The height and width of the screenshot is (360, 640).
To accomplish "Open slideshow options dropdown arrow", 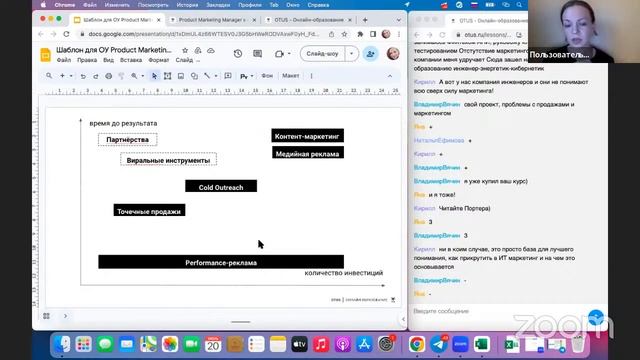I will tap(351, 53).
